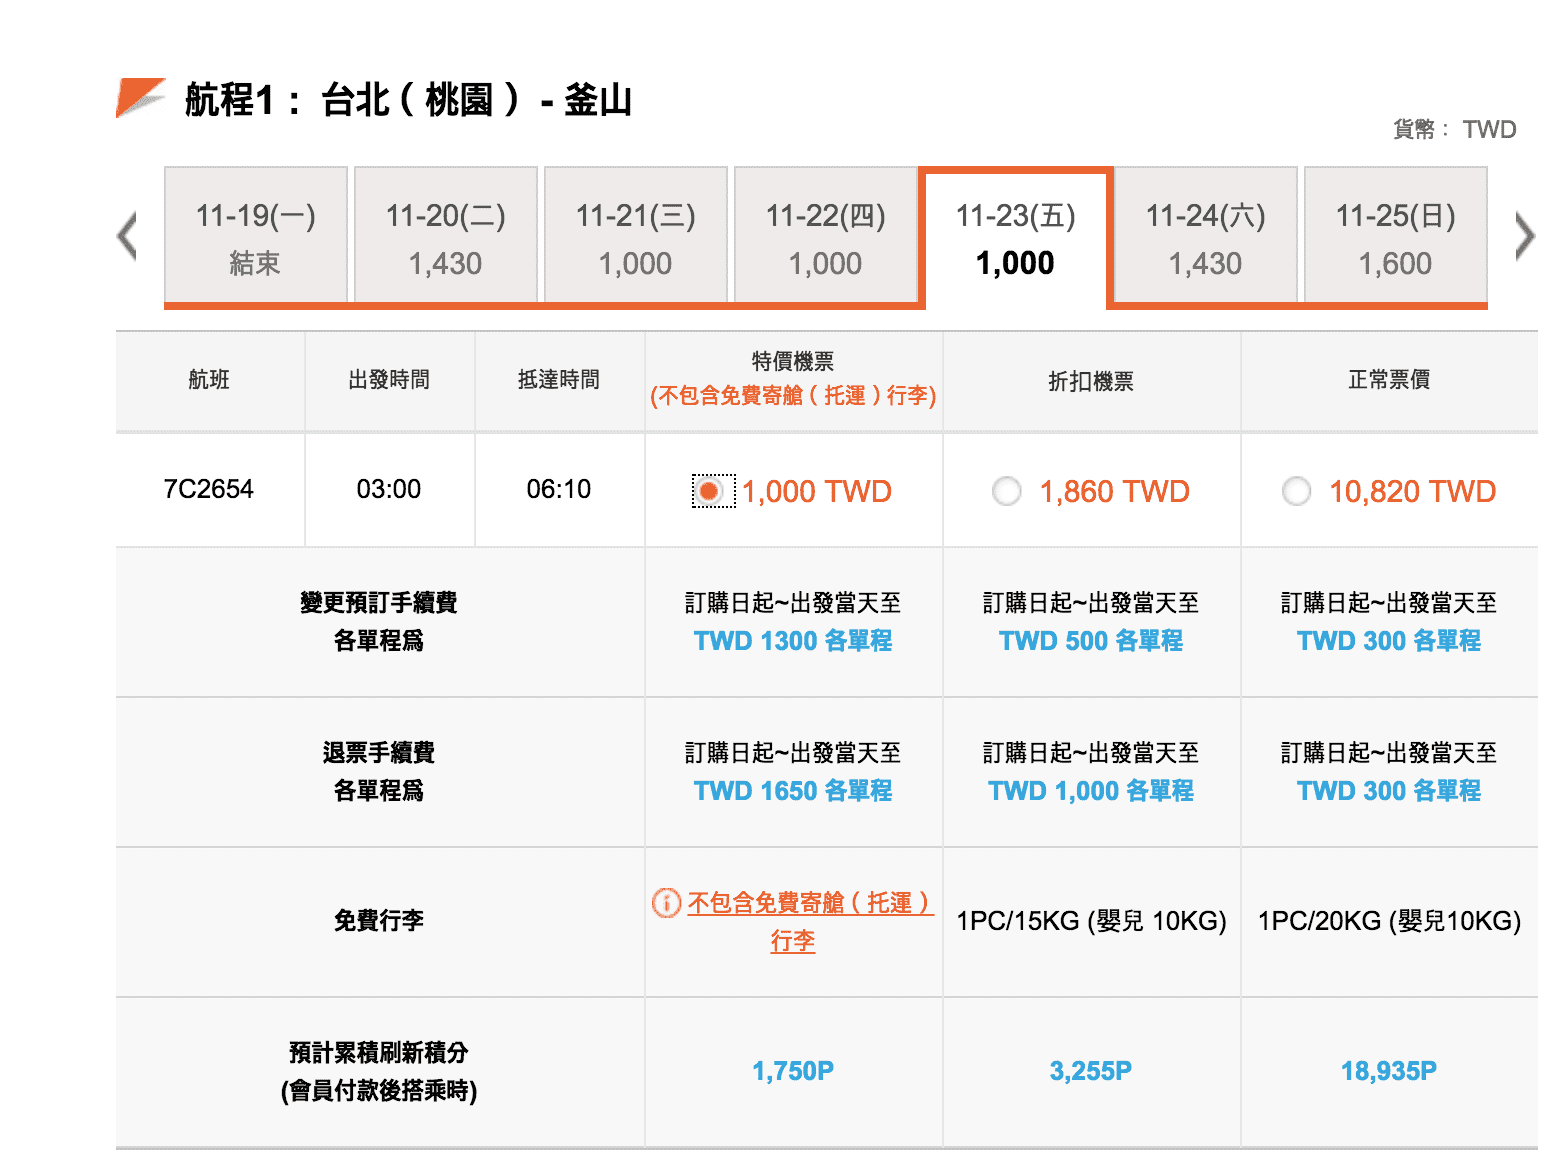The width and height of the screenshot is (1564, 1156).
Task: Click the 1,750P points value
Action: point(793,1071)
